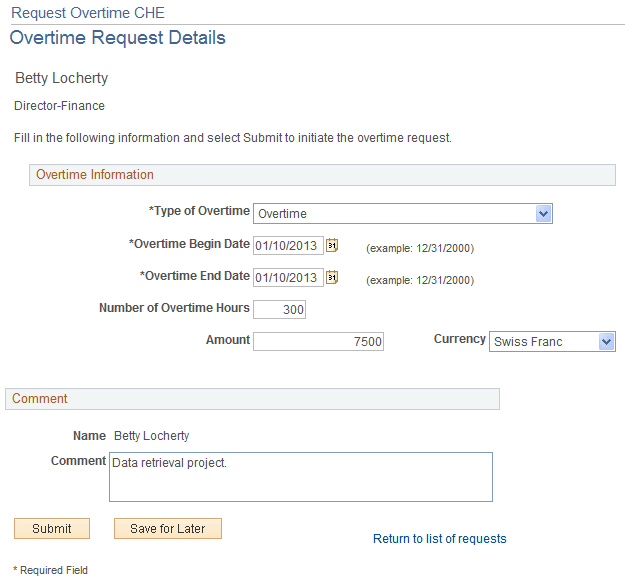Click the Required Field footnote
The width and height of the screenshot is (625, 580).
point(51,570)
